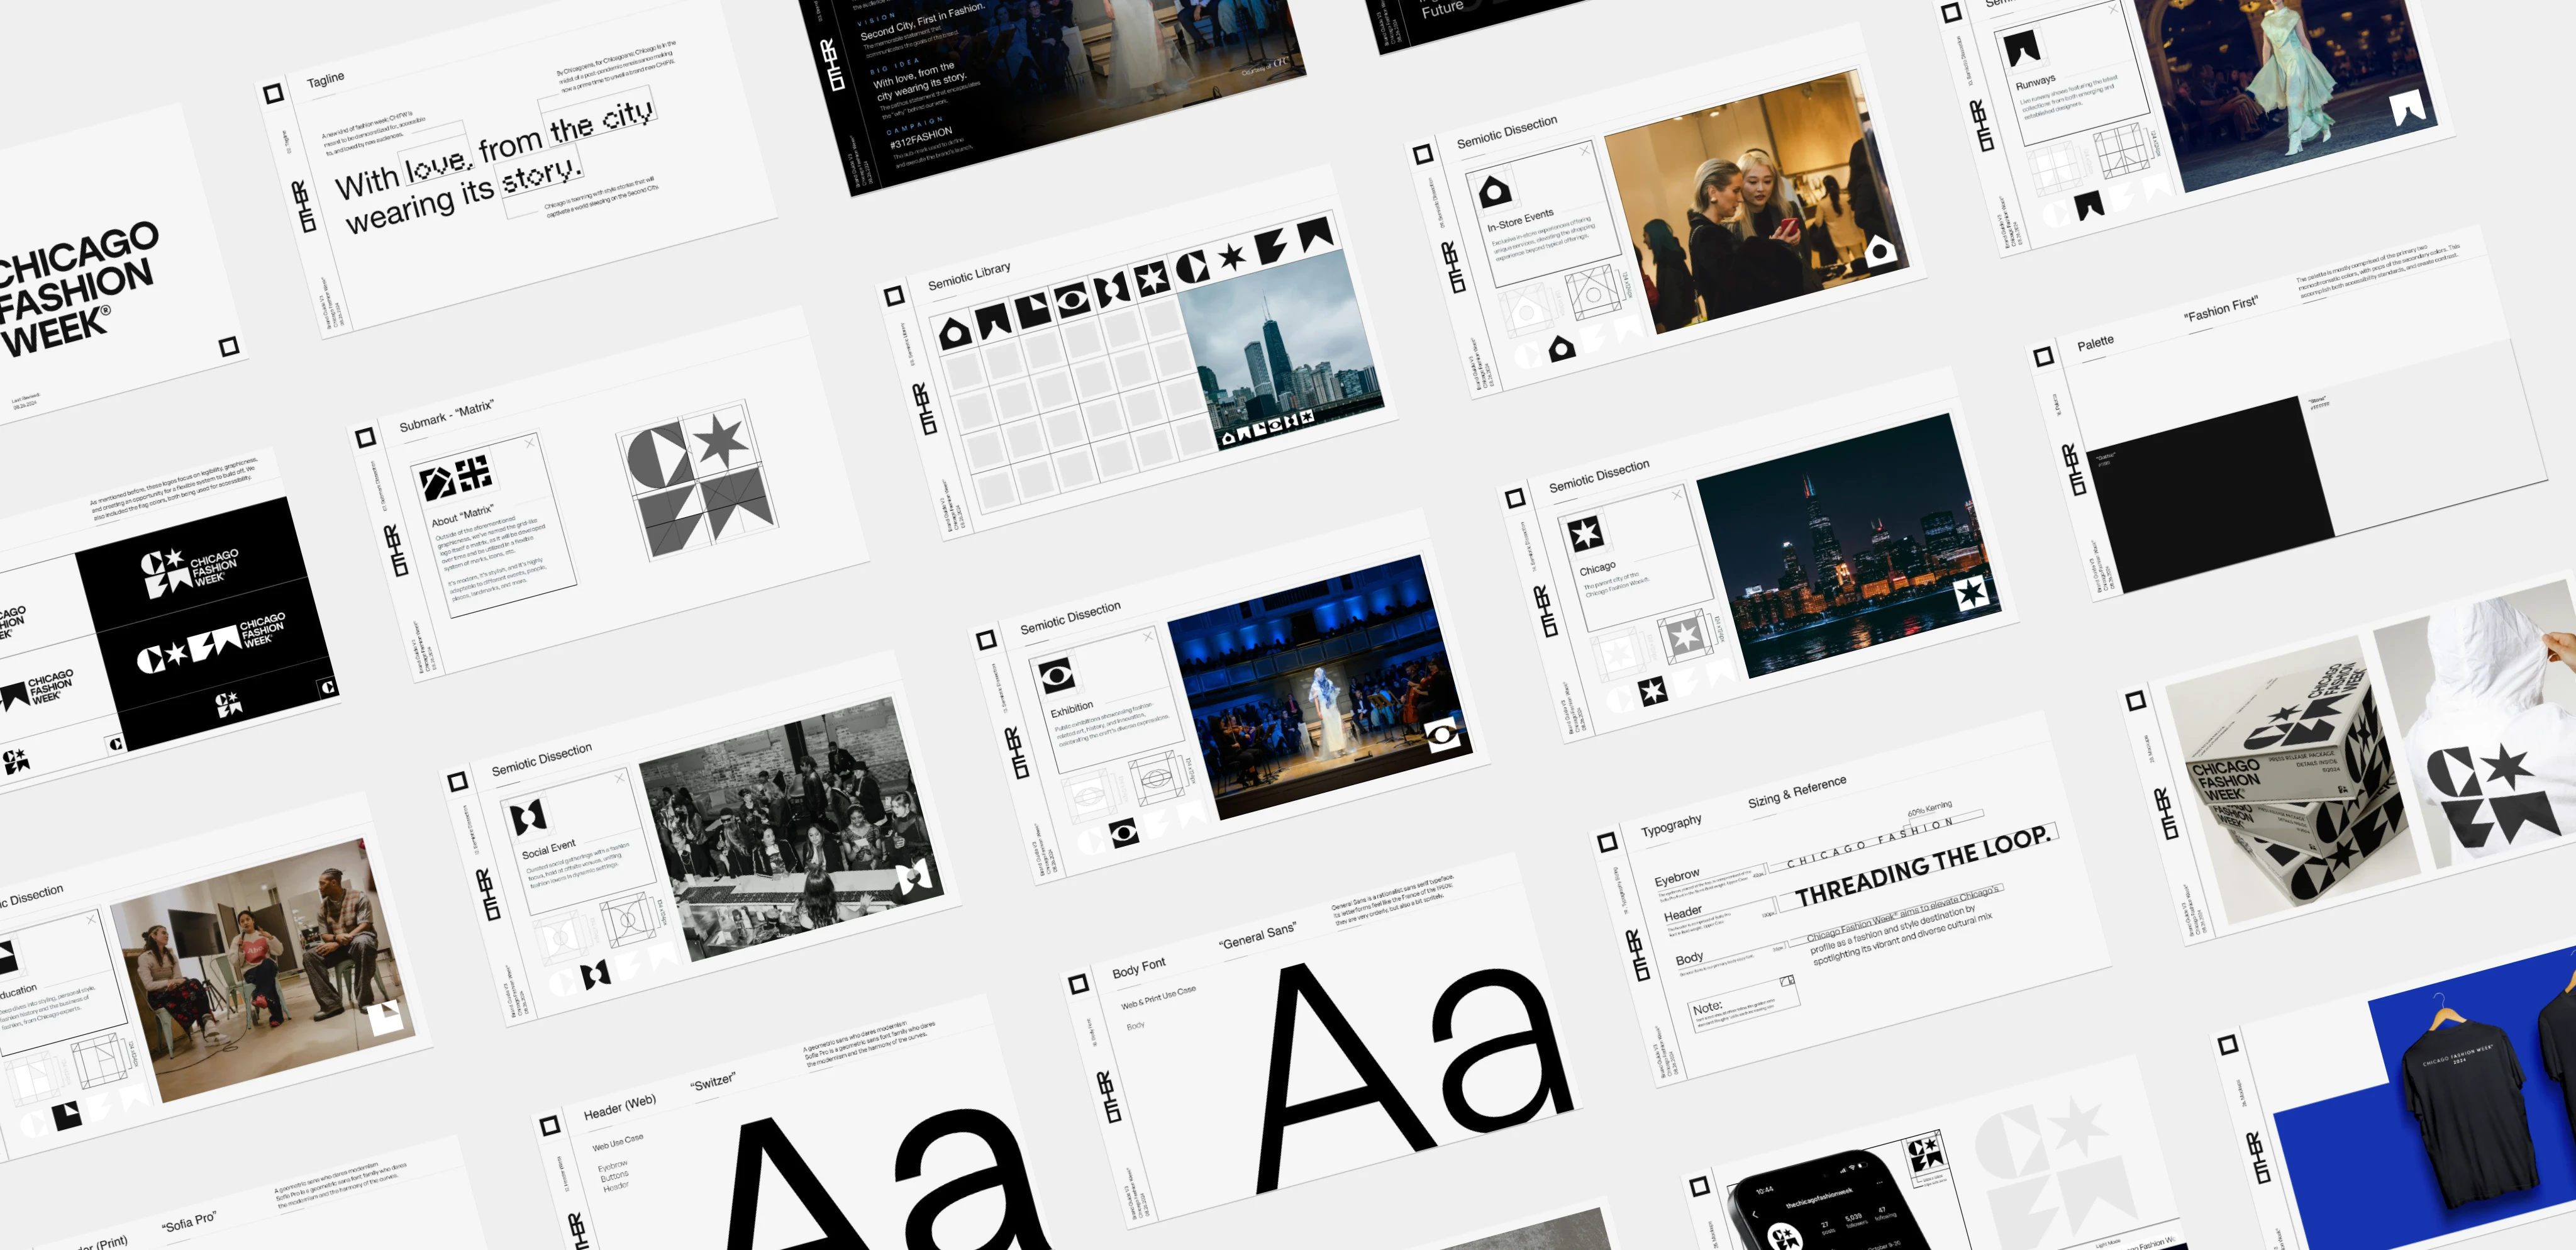Select the bowtie icon in Semiotic Library
The height and width of the screenshot is (1250, 2576).
coord(1111,289)
